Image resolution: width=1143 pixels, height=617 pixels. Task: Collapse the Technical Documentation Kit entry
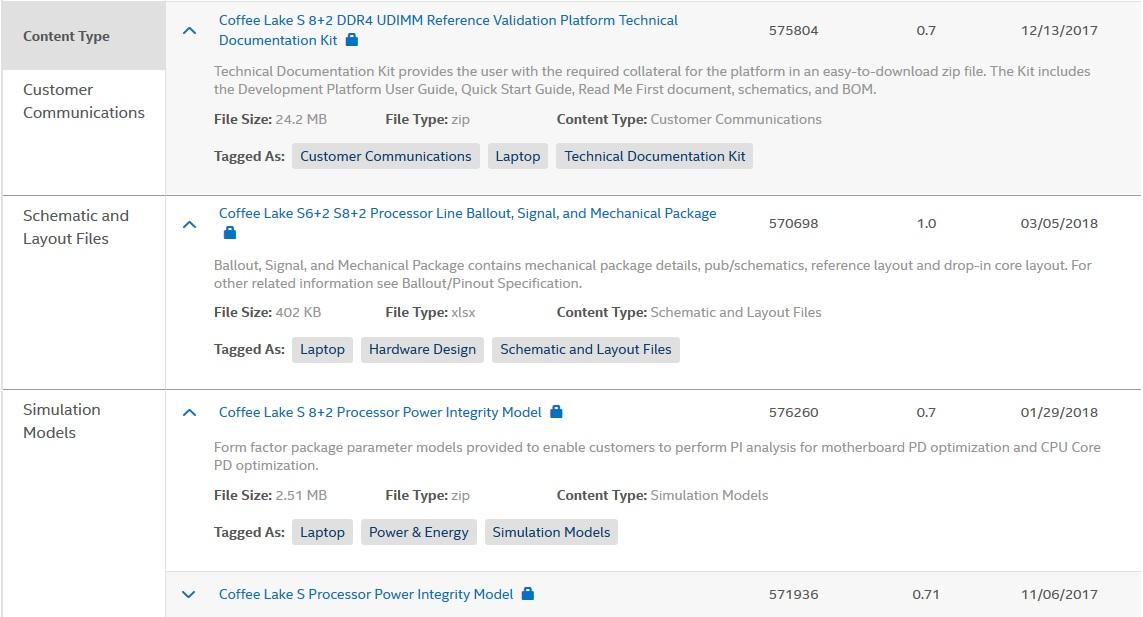click(189, 30)
